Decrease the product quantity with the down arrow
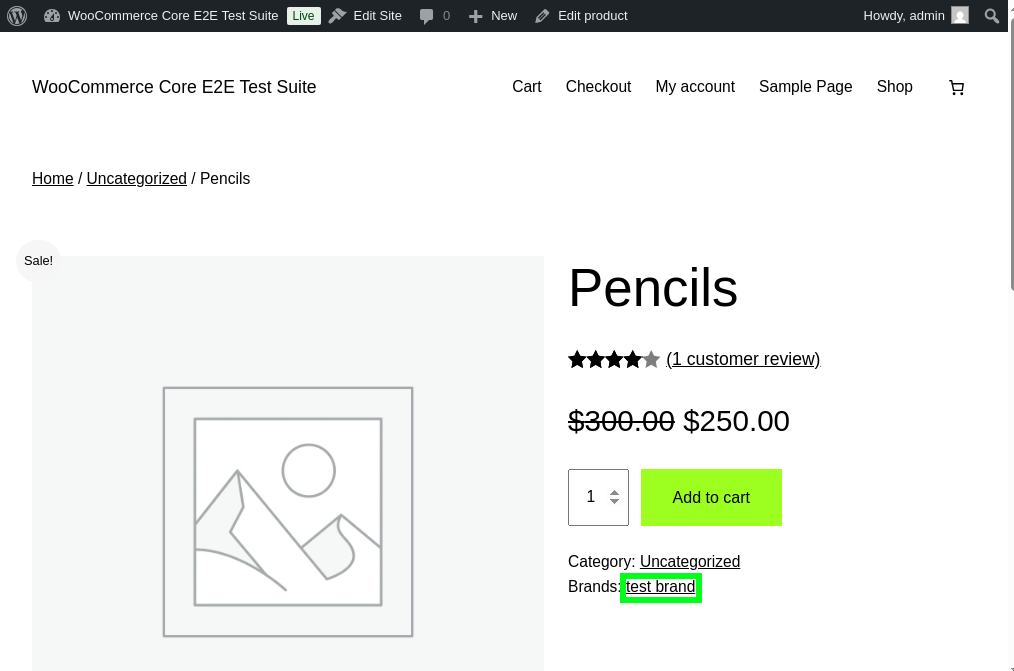 click(614, 502)
